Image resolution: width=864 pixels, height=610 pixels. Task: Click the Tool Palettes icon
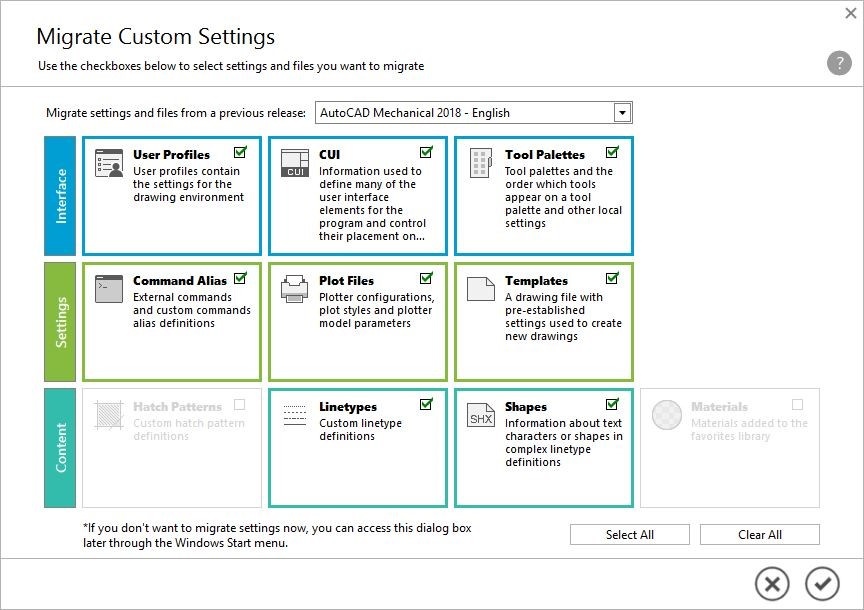[x=480, y=162]
